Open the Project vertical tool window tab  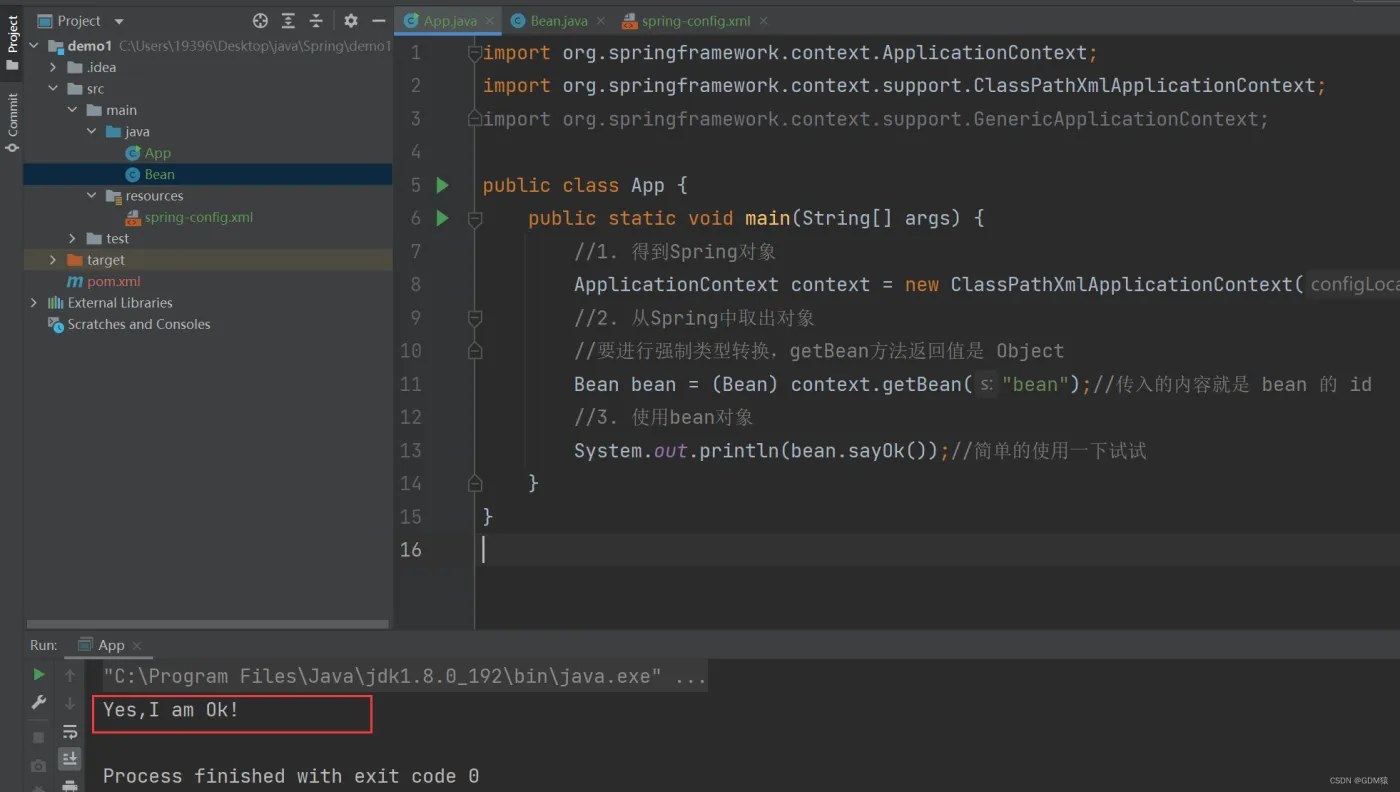coord(12,42)
